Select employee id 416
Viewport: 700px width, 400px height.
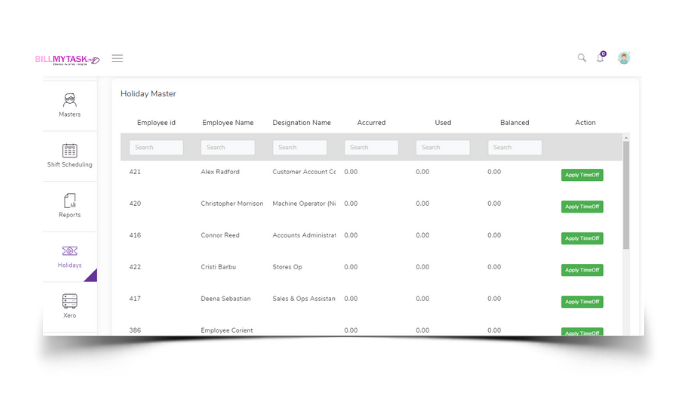tap(135, 235)
